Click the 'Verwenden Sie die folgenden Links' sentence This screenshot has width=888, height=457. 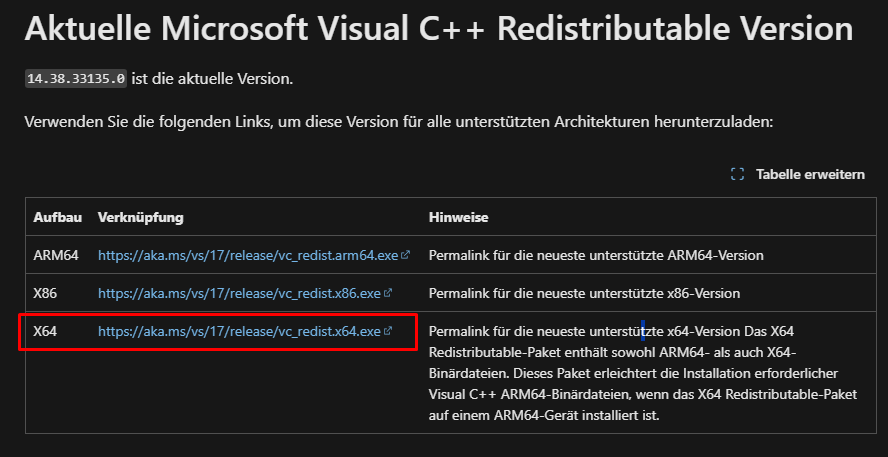point(399,122)
